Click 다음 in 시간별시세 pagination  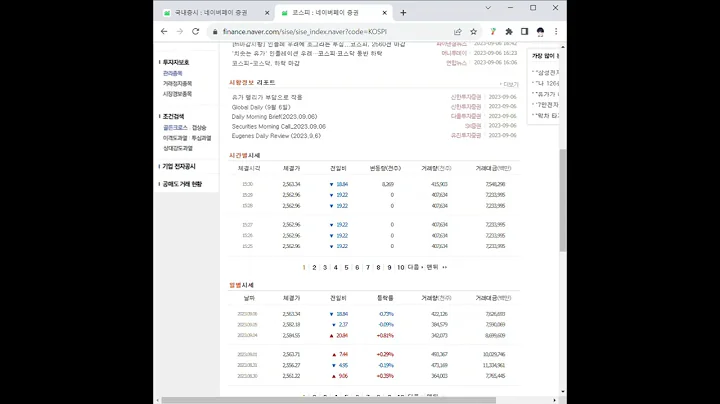415,267
